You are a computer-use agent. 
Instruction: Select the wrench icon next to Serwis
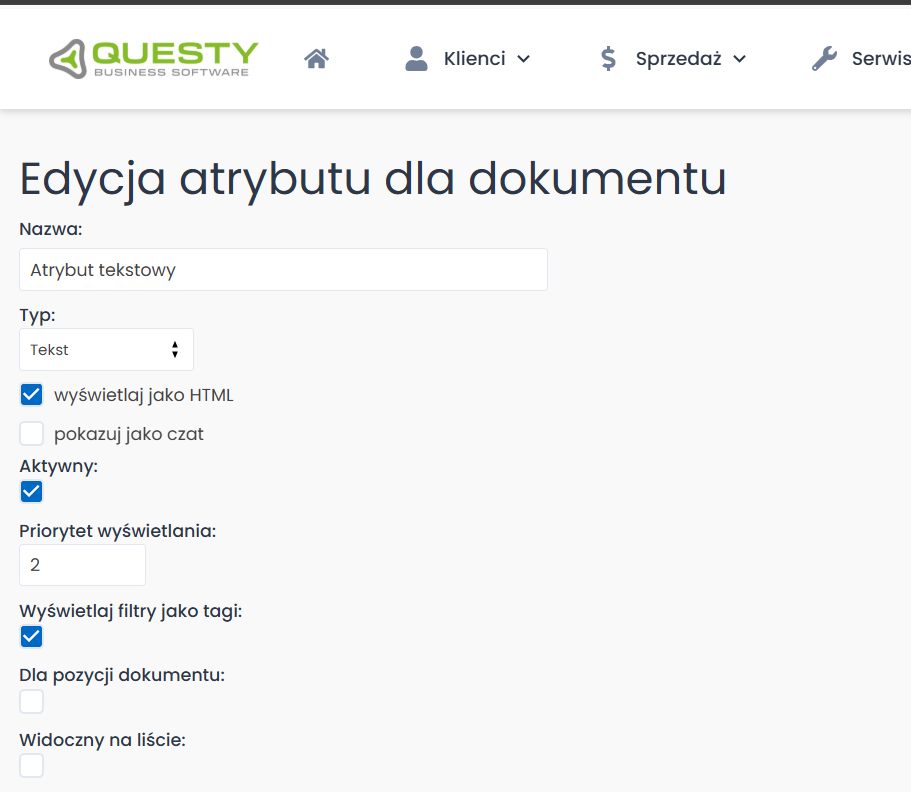(x=822, y=57)
